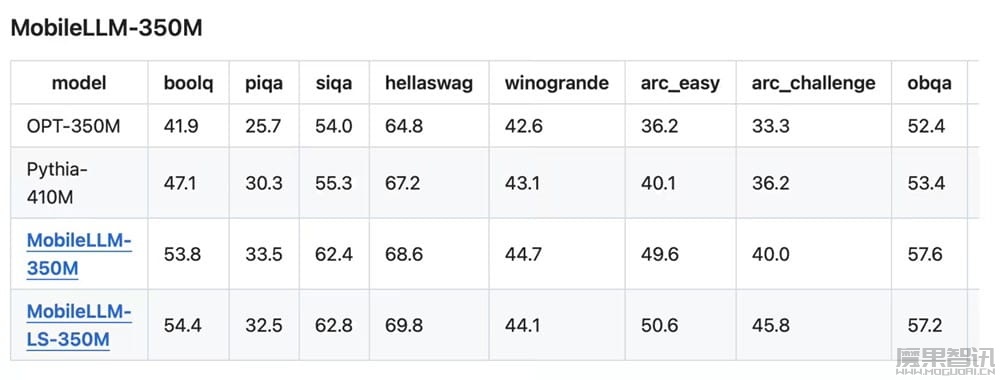Click the 45.8 arc_challenge cell
This screenshot has width=1000, height=380.
[770, 325]
